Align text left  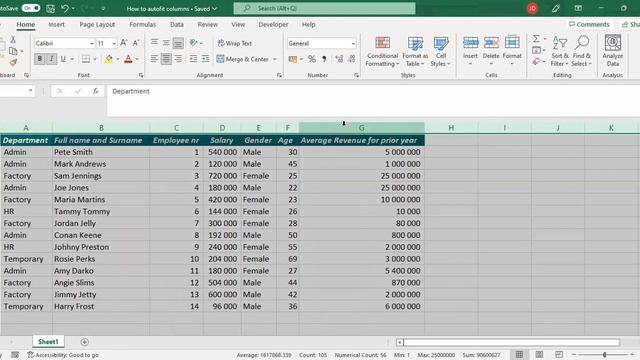pos(154,59)
